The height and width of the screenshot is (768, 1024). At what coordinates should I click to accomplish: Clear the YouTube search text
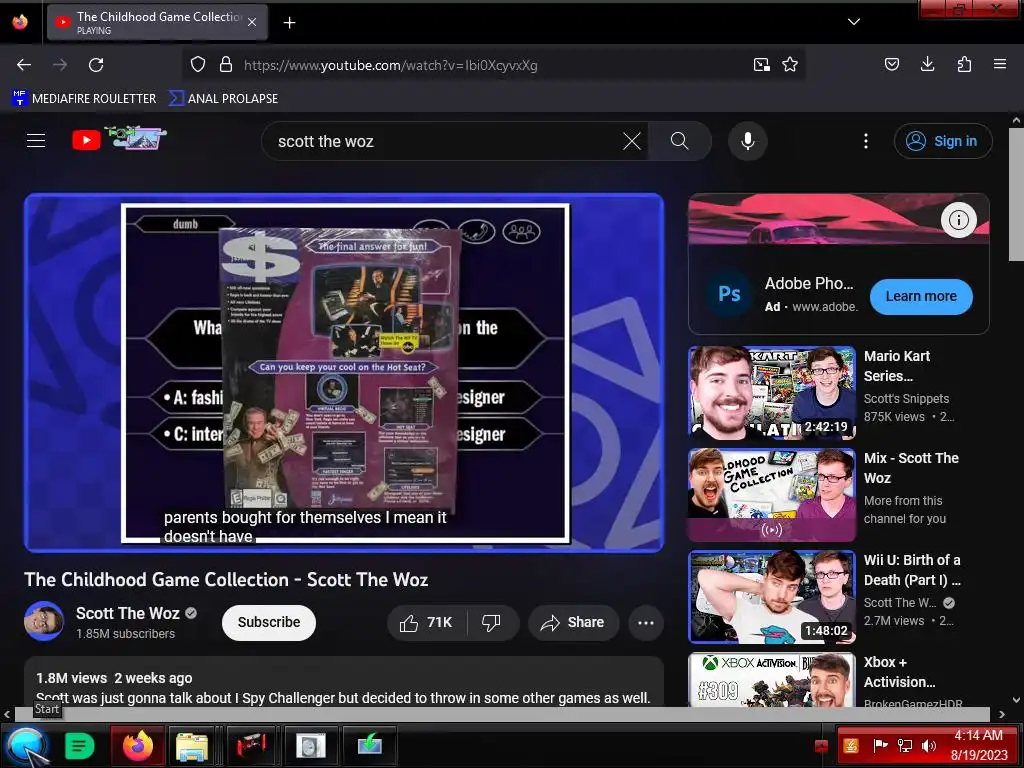coord(632,141)
